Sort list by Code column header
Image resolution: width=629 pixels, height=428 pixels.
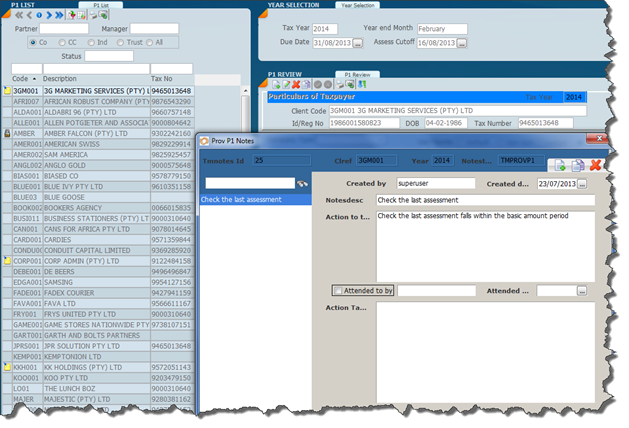point(21,78)
